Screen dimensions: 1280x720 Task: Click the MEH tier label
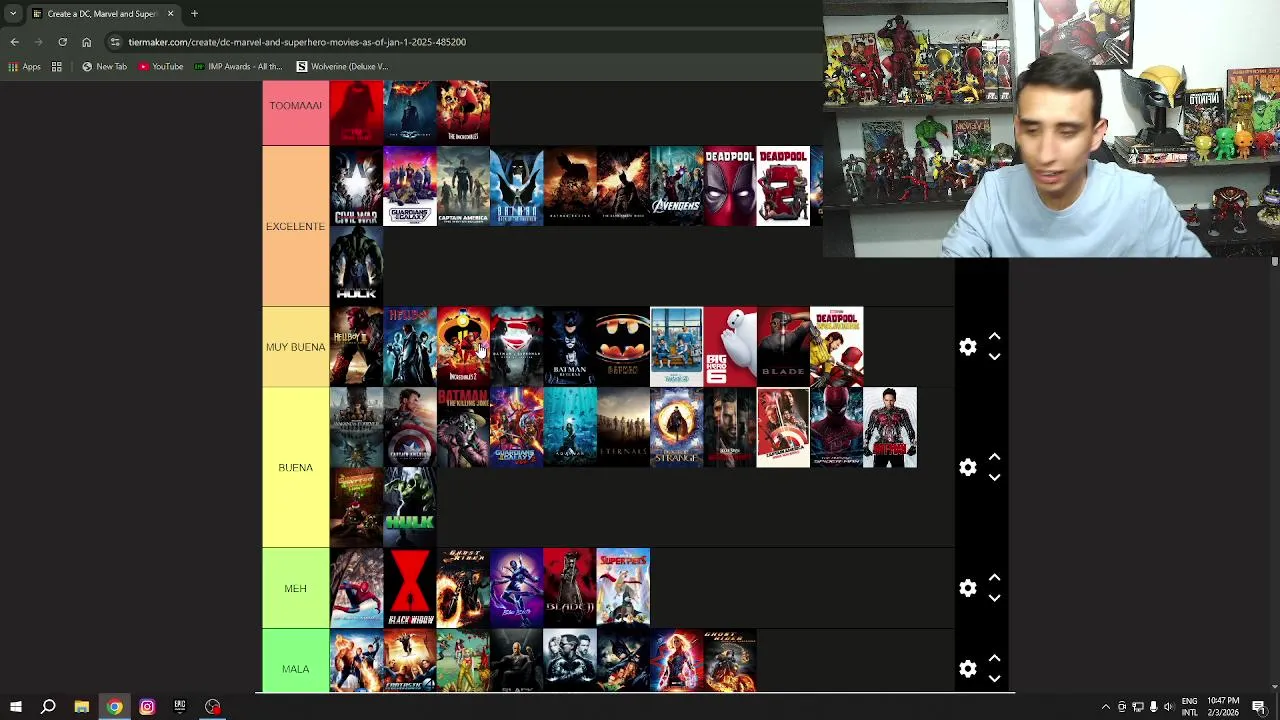[x=295, y=588]
